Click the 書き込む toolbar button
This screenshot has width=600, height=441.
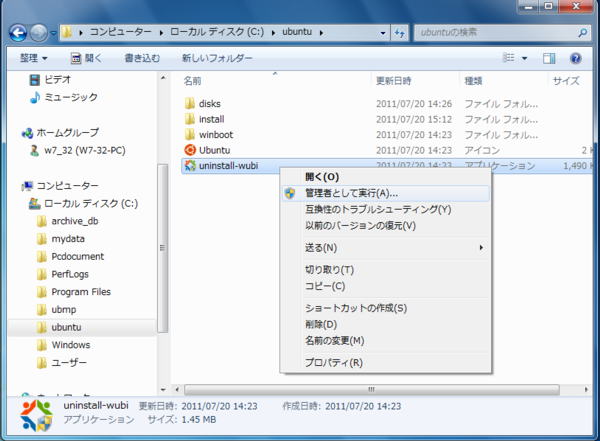click(x=142, y=58)
